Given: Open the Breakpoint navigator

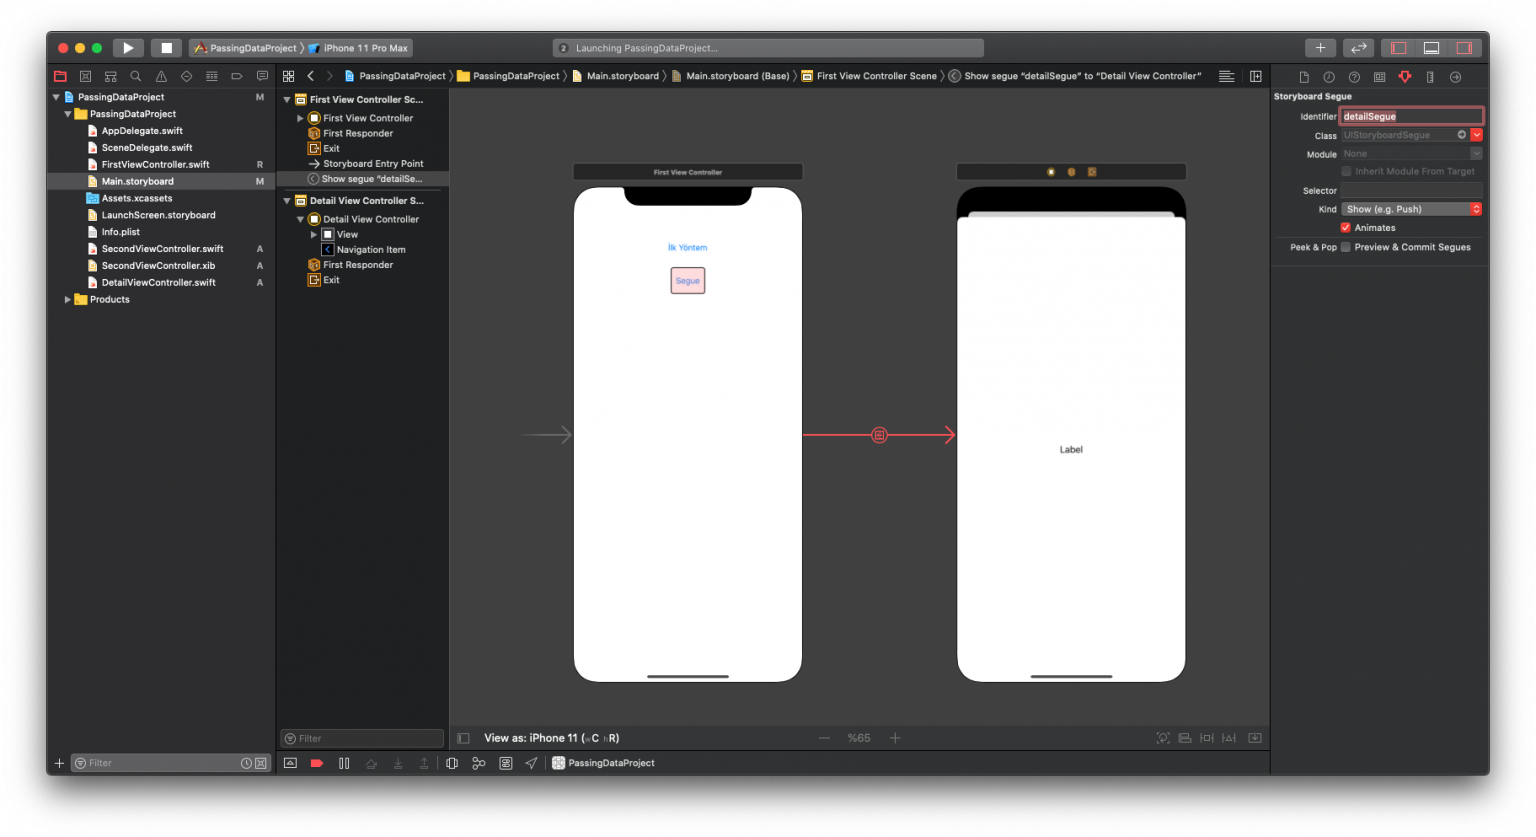Looking at the screenshot, I should pos(236,76).
